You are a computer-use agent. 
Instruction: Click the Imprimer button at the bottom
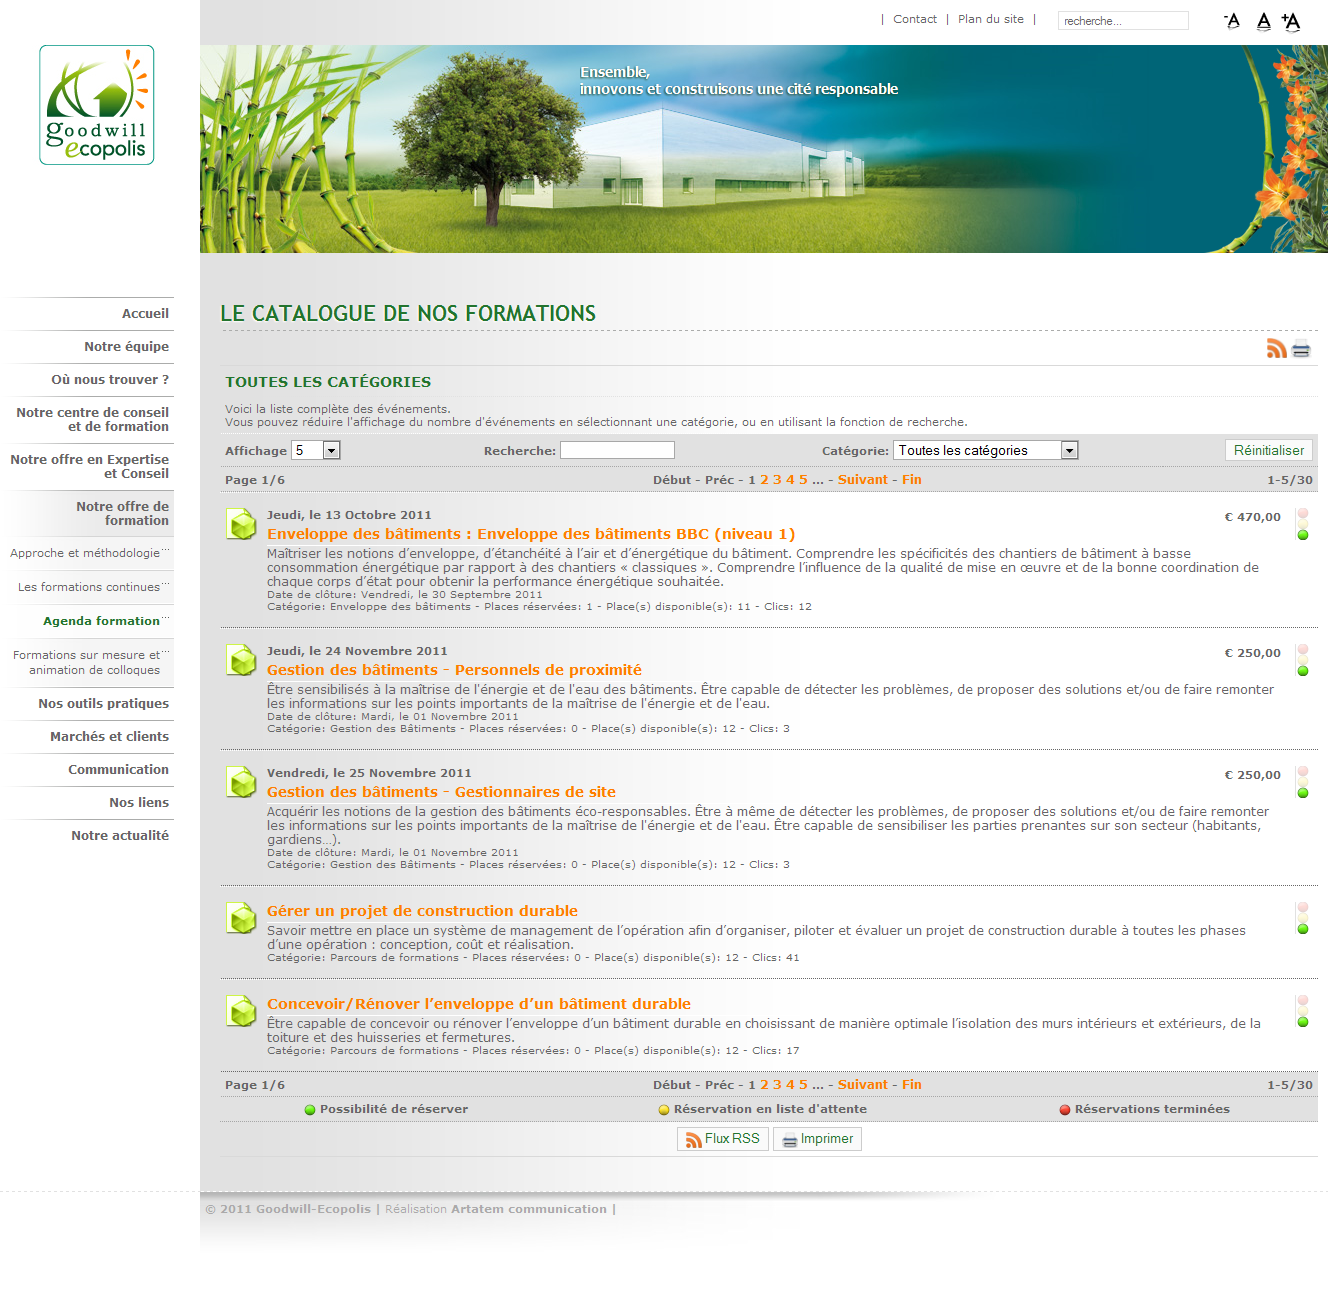click(817, 1139)
